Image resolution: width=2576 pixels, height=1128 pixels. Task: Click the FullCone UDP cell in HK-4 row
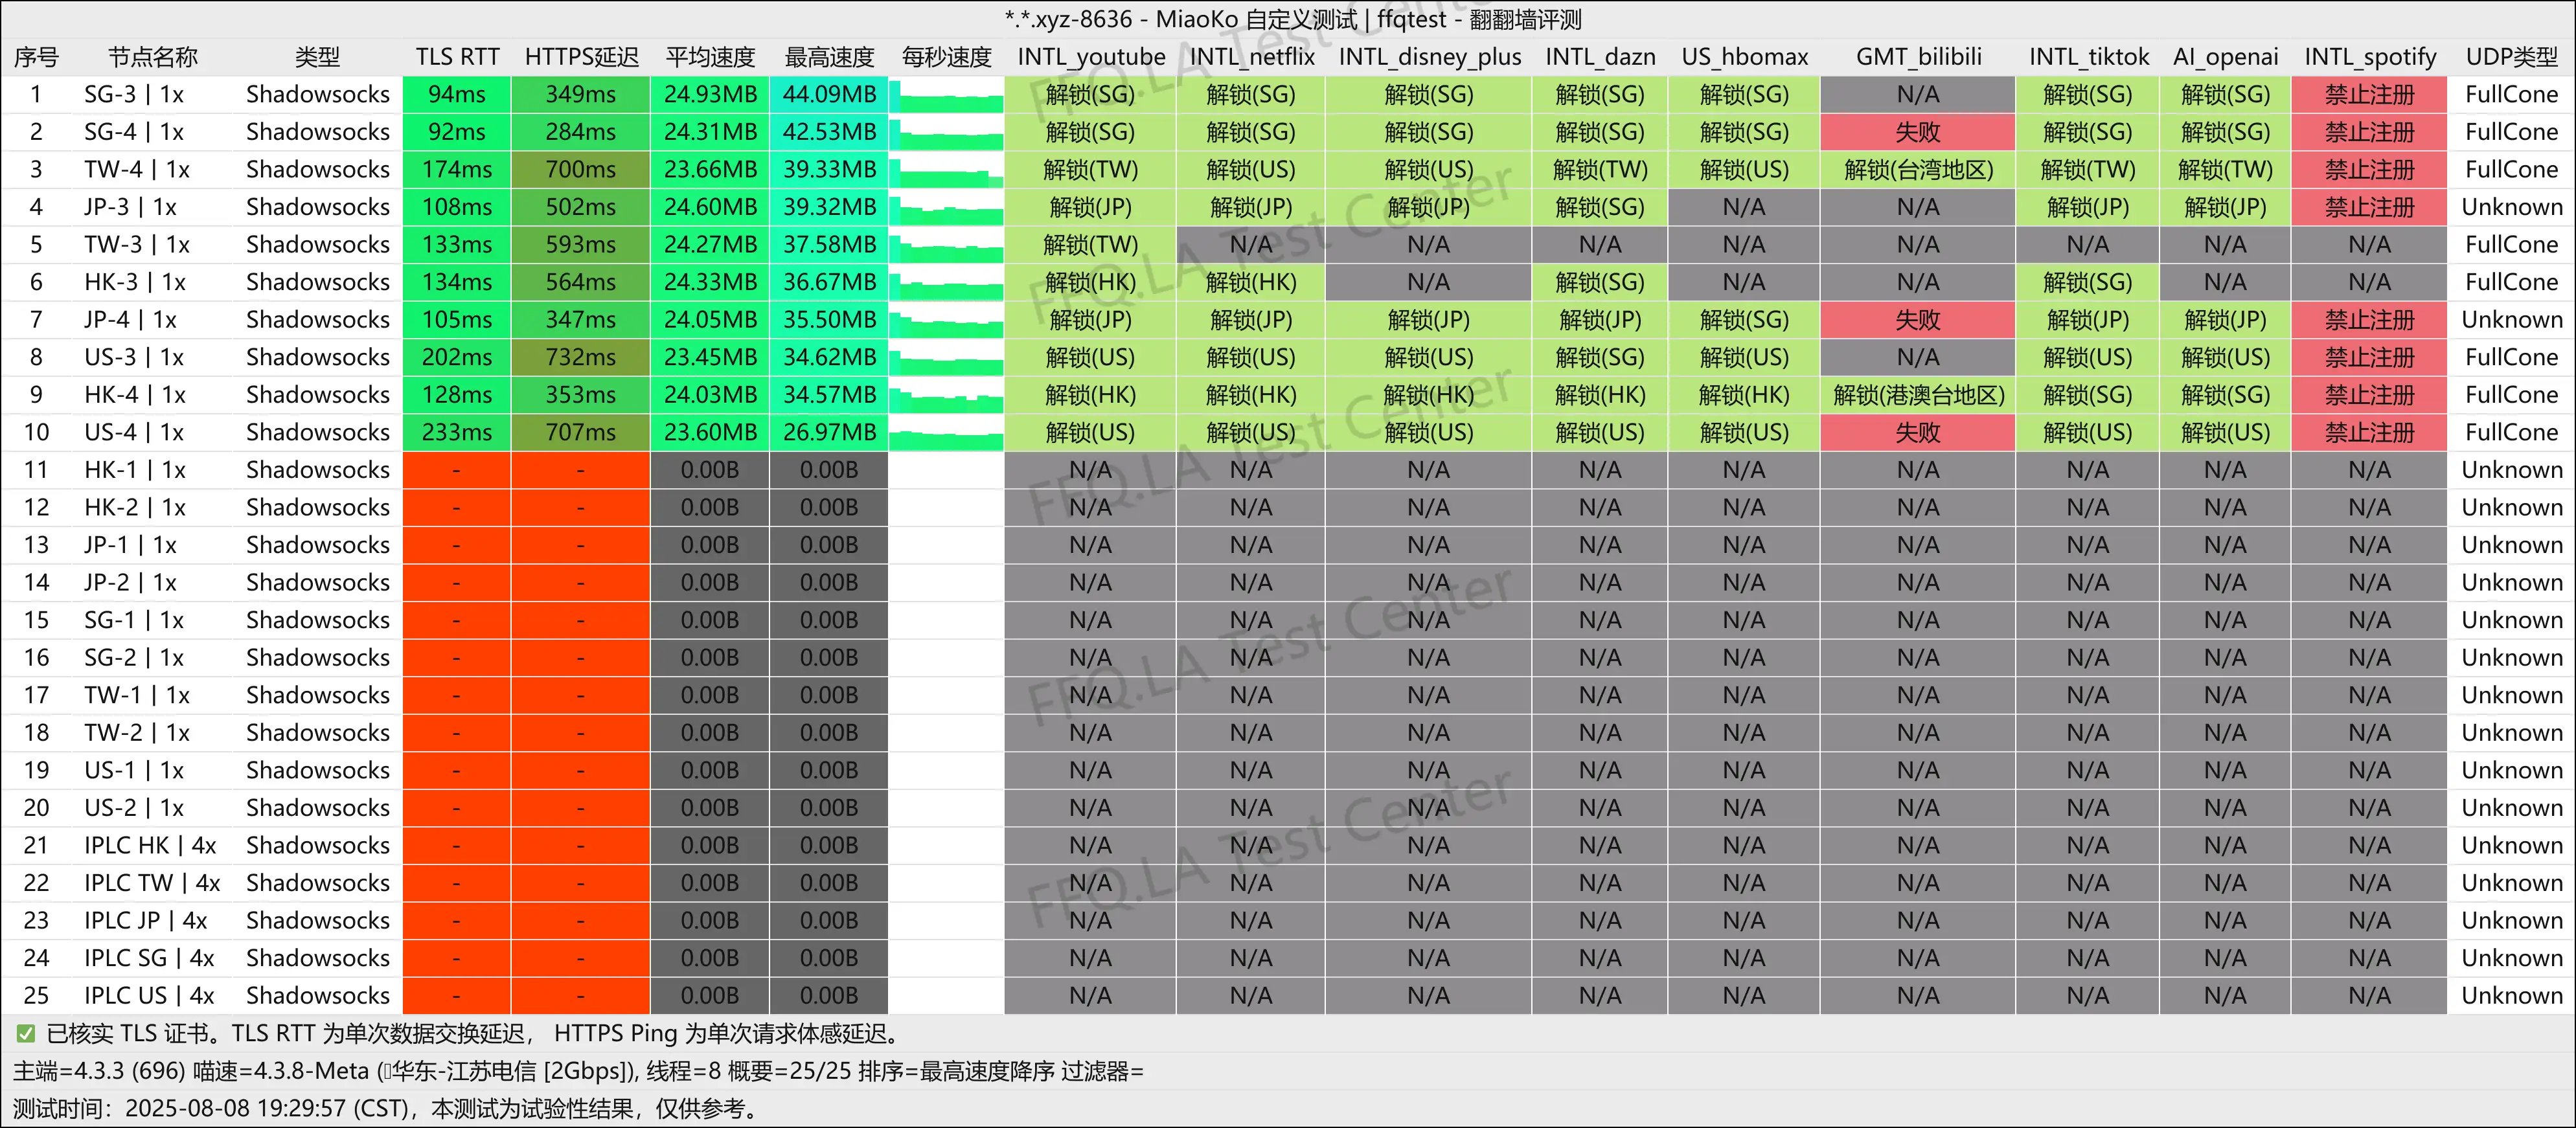click(2512, 395)
